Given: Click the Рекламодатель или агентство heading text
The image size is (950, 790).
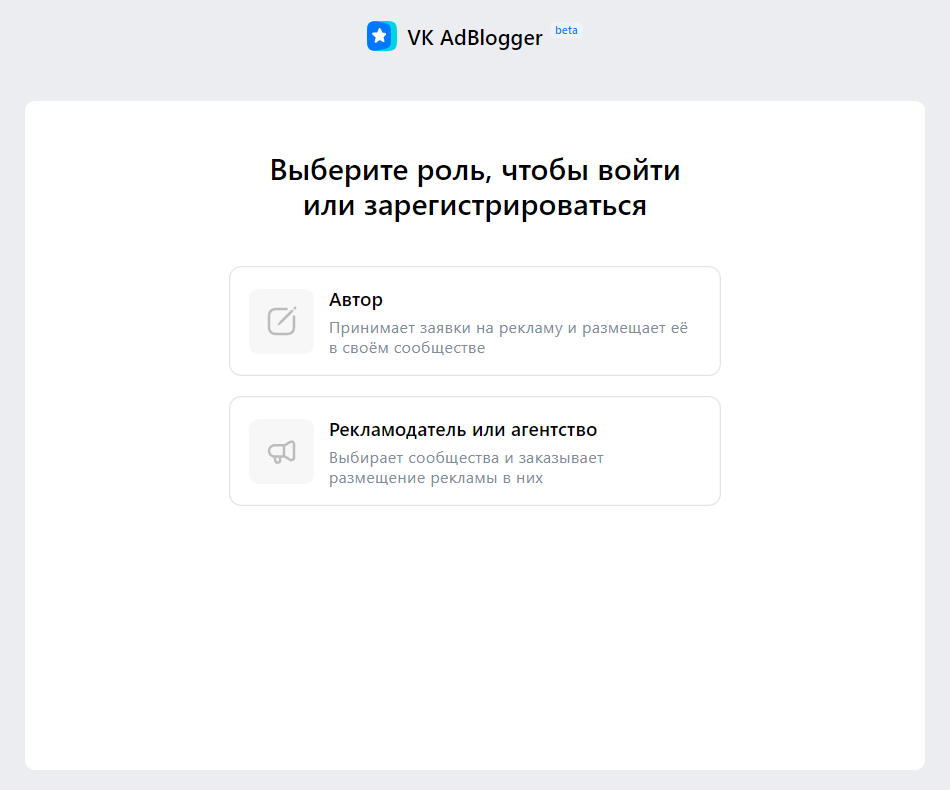Looking at the screenshot, I should 462,428.
